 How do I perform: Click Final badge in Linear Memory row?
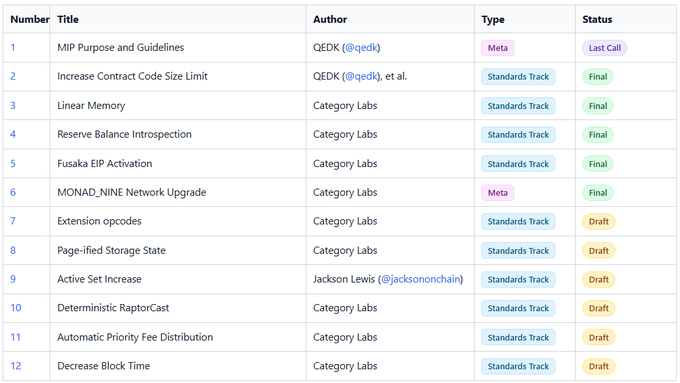click(x=598, y=106)
